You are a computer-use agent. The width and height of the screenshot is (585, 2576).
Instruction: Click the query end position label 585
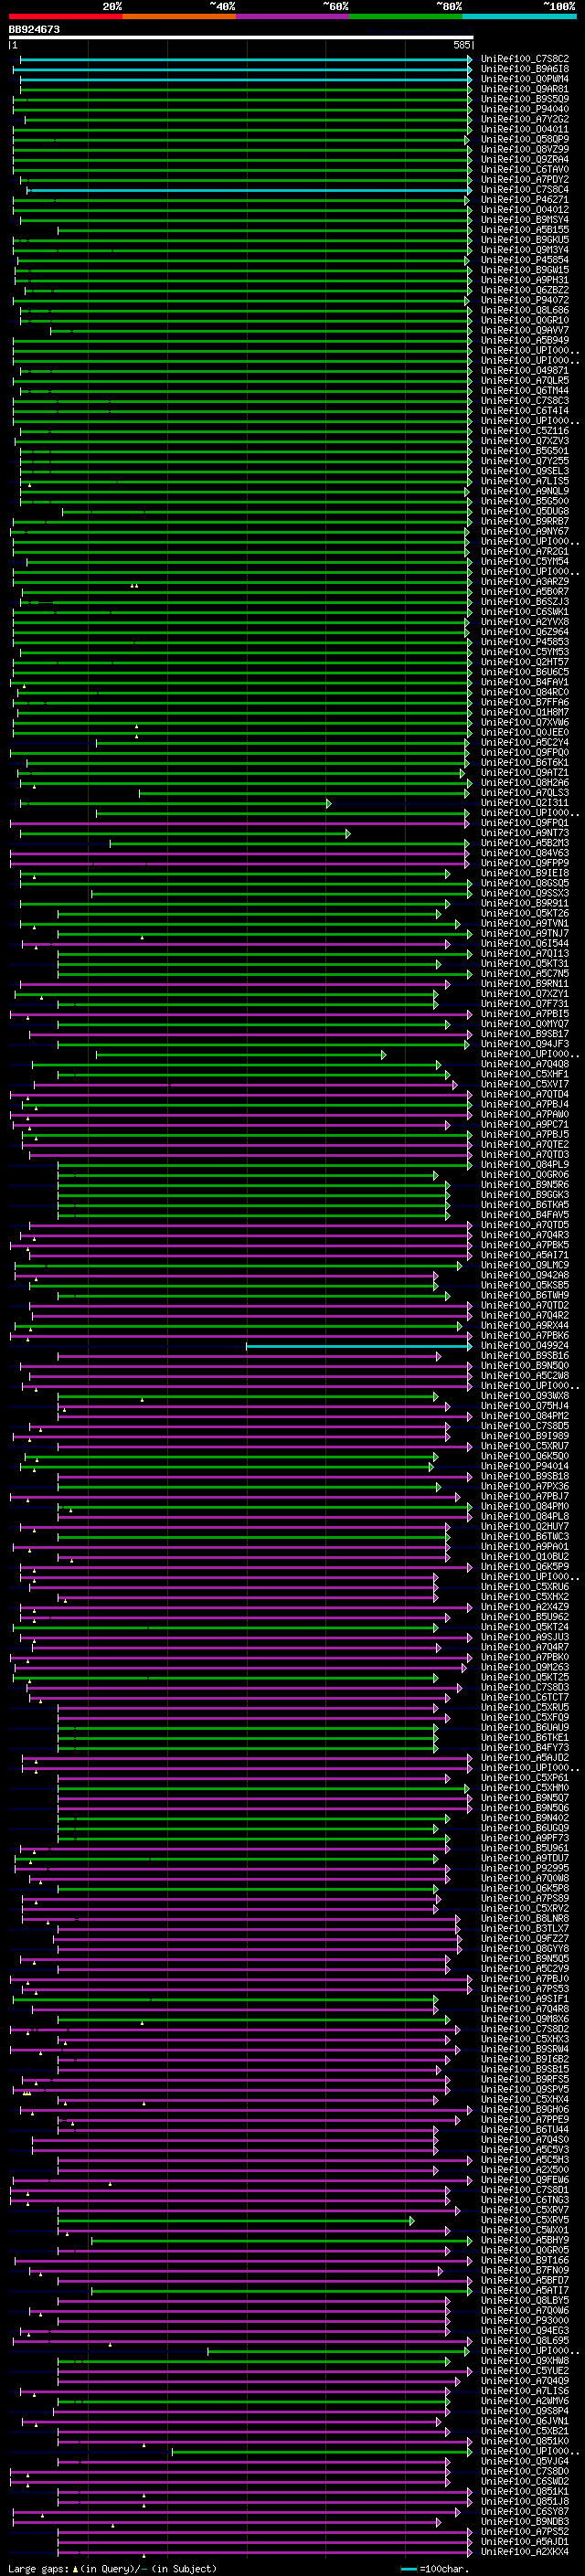(x=461, y=45)
